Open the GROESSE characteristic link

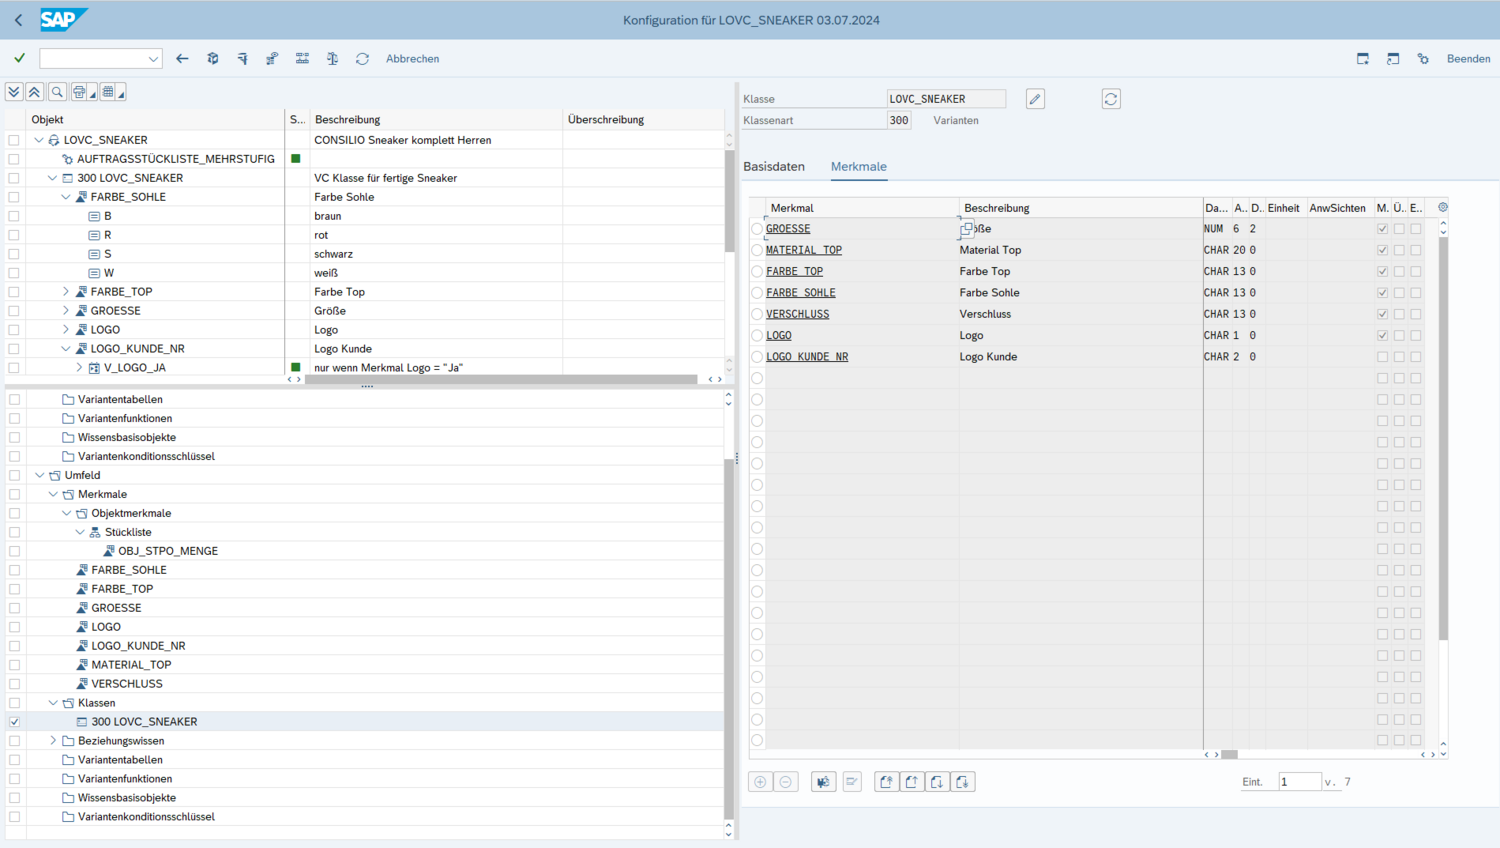pyautogui.click(x=788, y=229)
